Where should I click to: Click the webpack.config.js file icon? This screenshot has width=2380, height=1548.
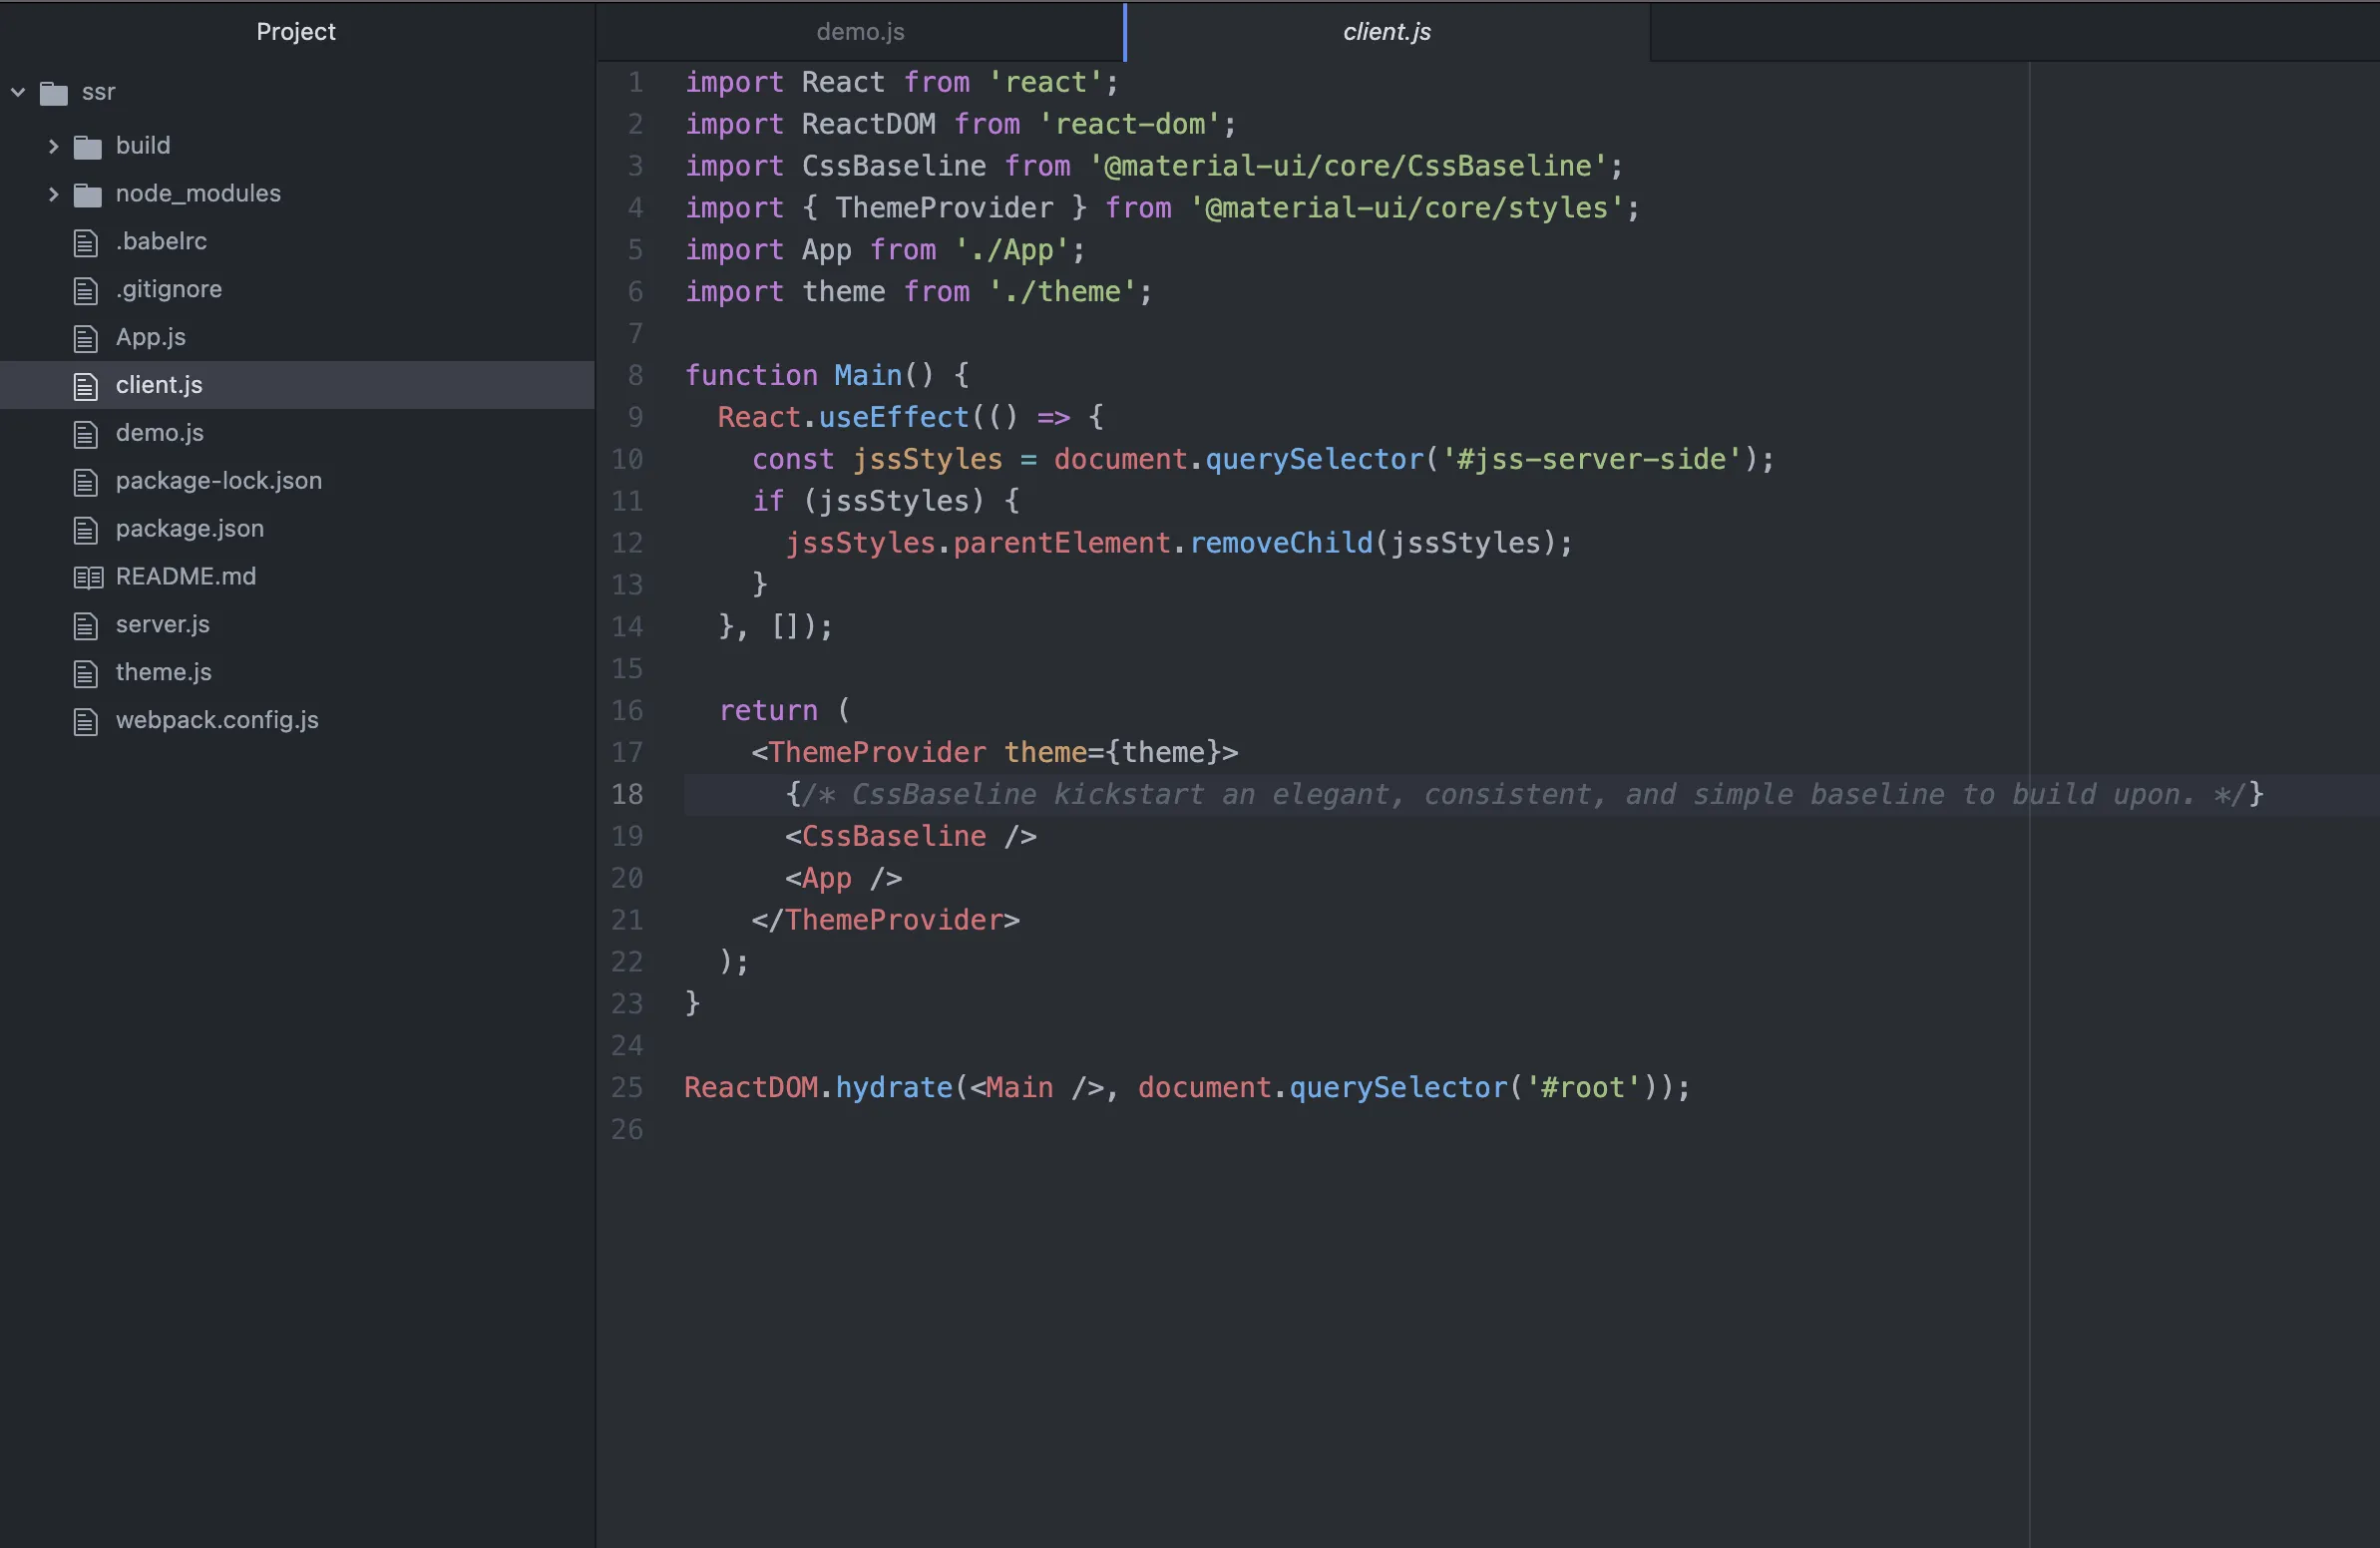click(x=86, y=722)
